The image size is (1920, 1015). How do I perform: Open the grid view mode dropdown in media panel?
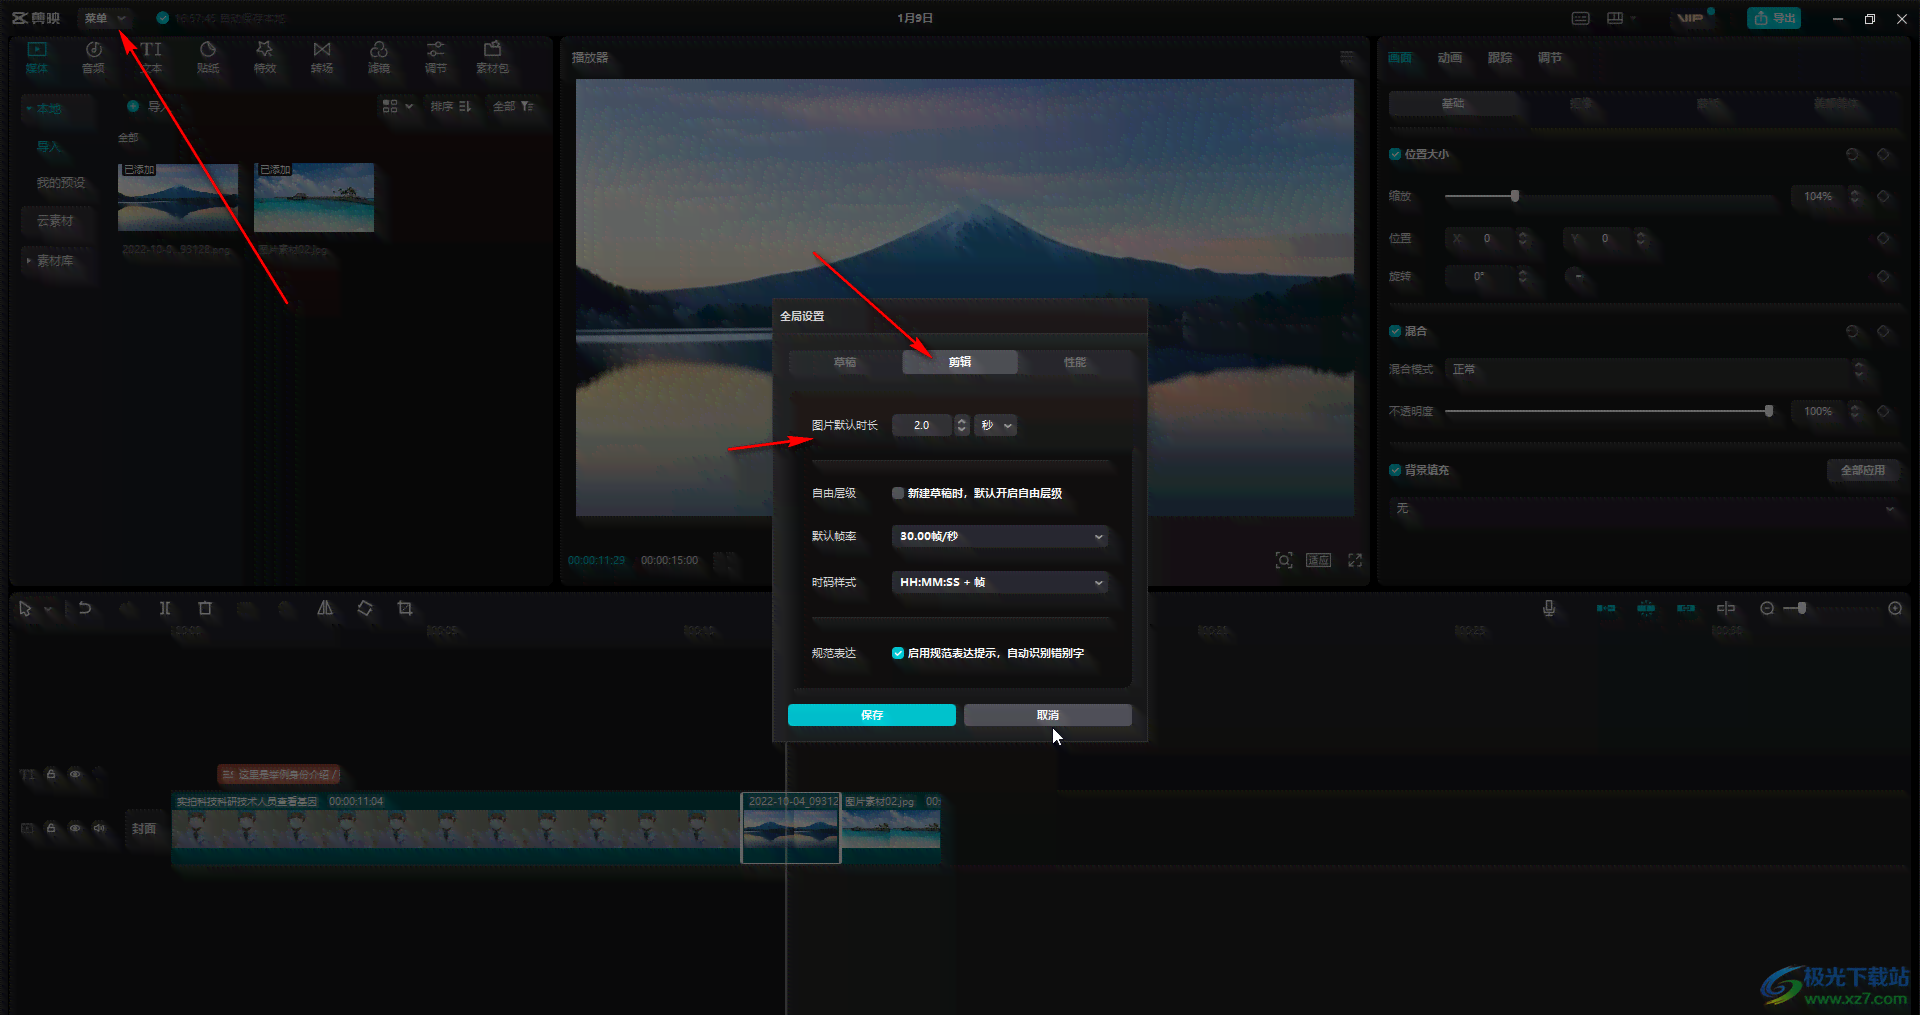click(397, 106)
